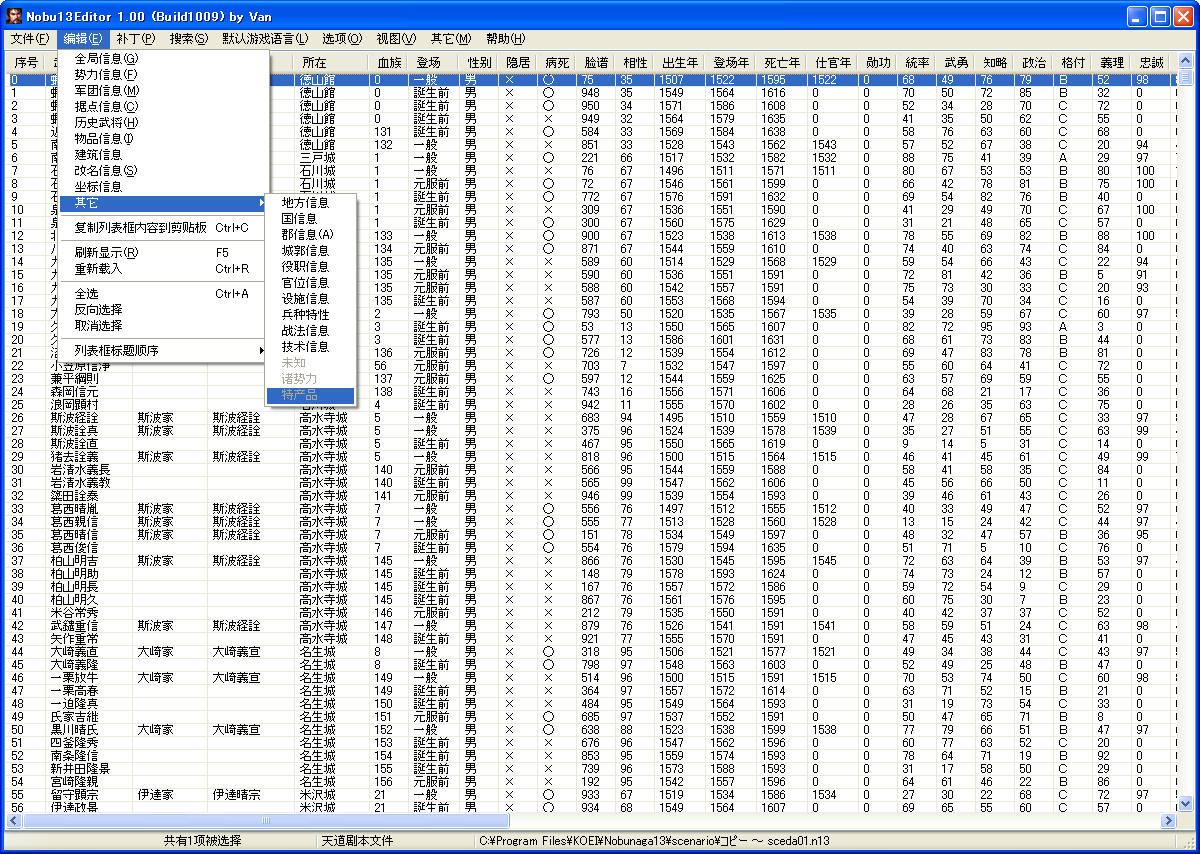Select 据点信息(C) menu entry
This screenshot has height=854, width=1200.
coord(163,106)
